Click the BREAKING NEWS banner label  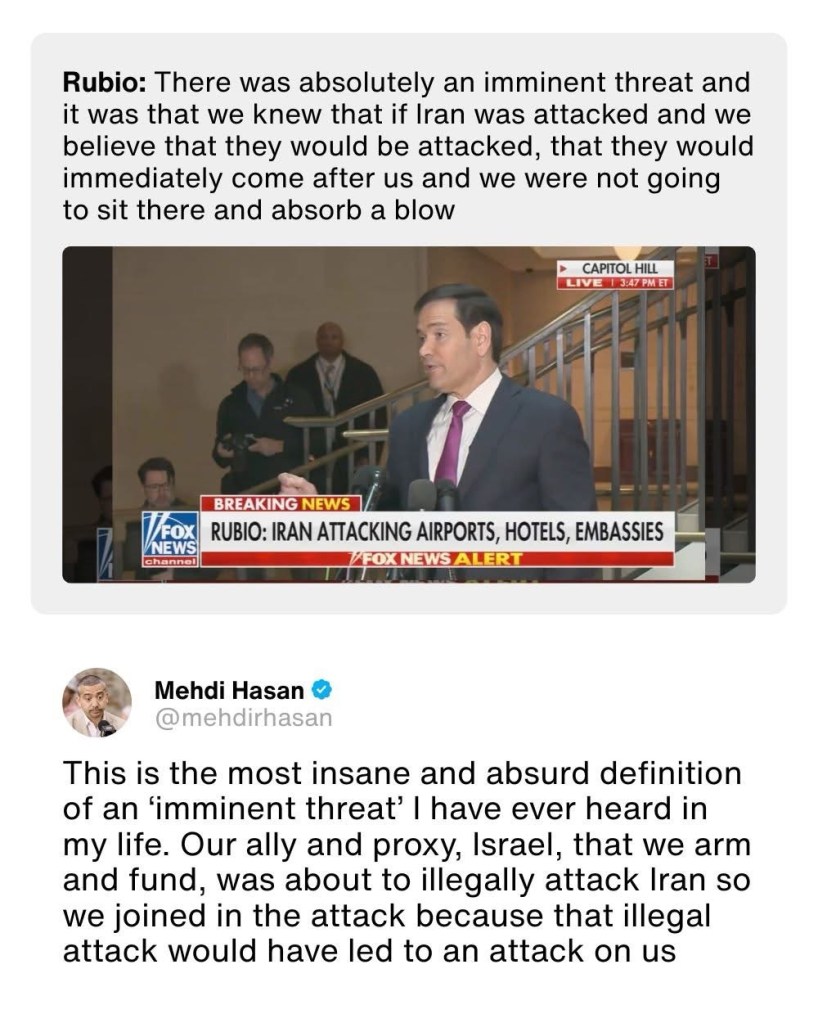[282, 504]
